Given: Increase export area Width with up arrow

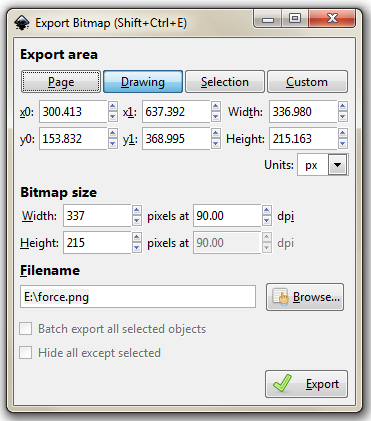Looking at the screenshot, I should coord(343,107).
